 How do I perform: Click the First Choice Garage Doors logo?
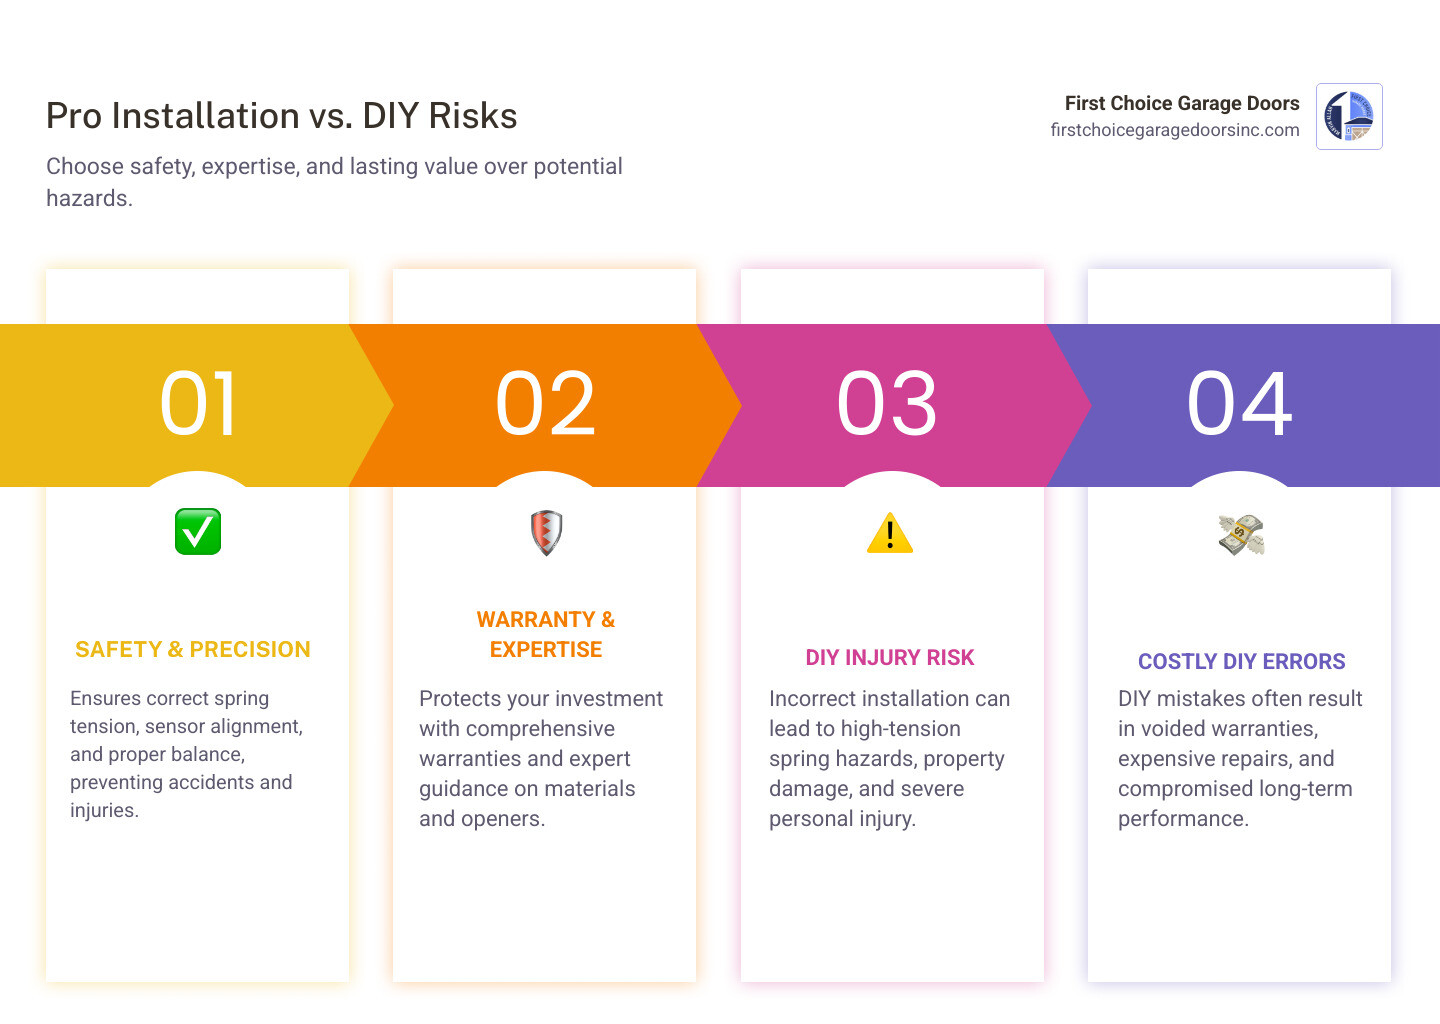pos(1349,117)
